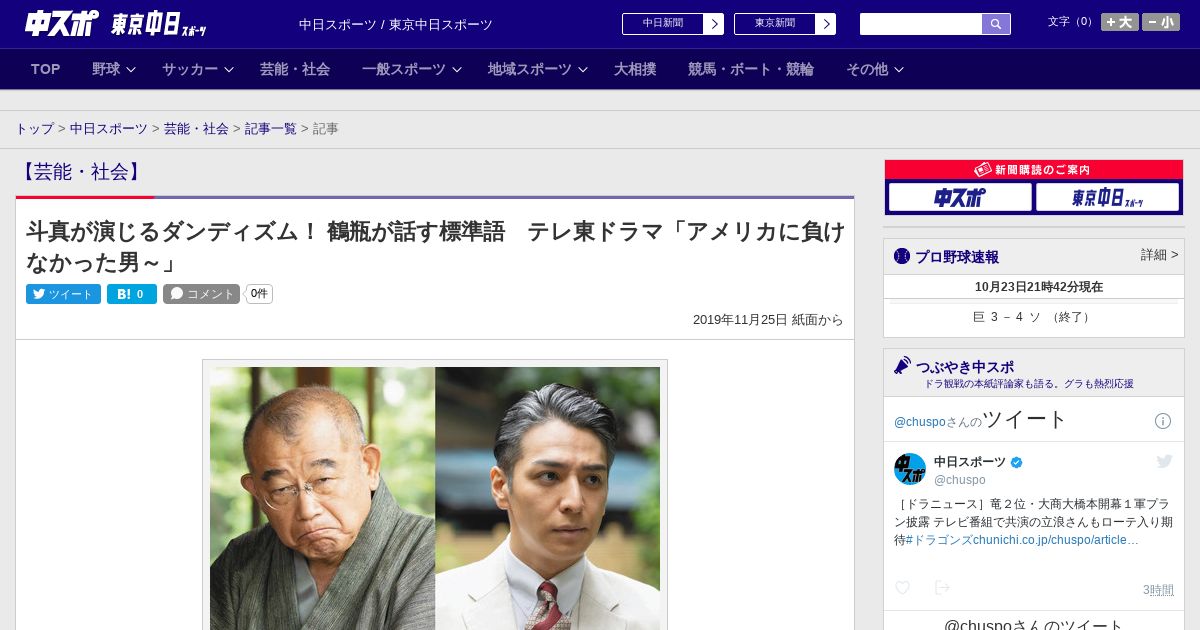Click the 中日スポーツ Twitter profile avatar
The width and height of the screenshot is (1200, 630).
tap(910, 469)
